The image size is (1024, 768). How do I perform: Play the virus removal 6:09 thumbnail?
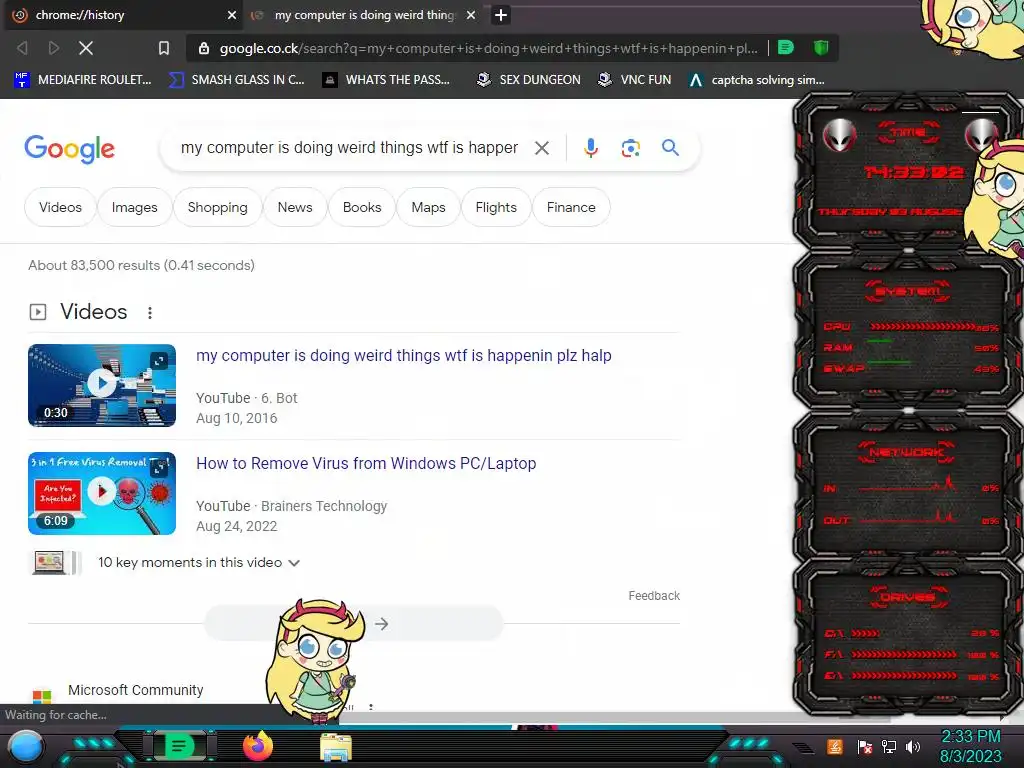point(102,493)
